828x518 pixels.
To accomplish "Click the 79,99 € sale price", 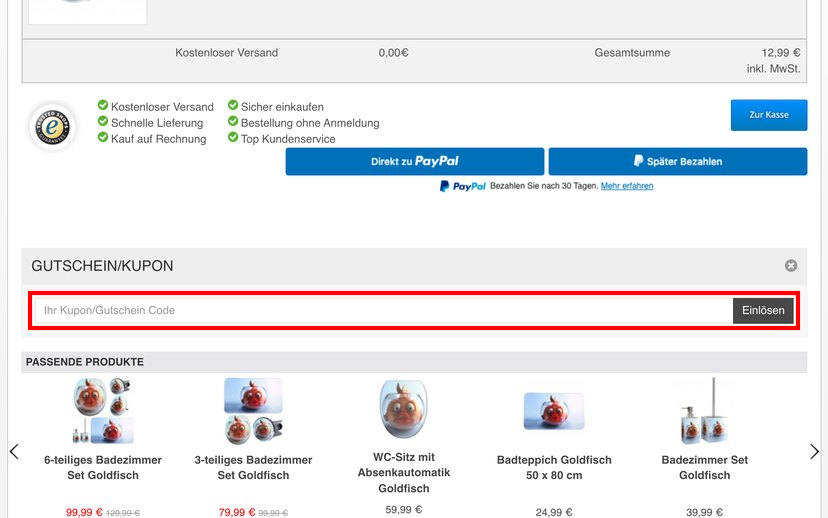I will (x=237, y=512).
